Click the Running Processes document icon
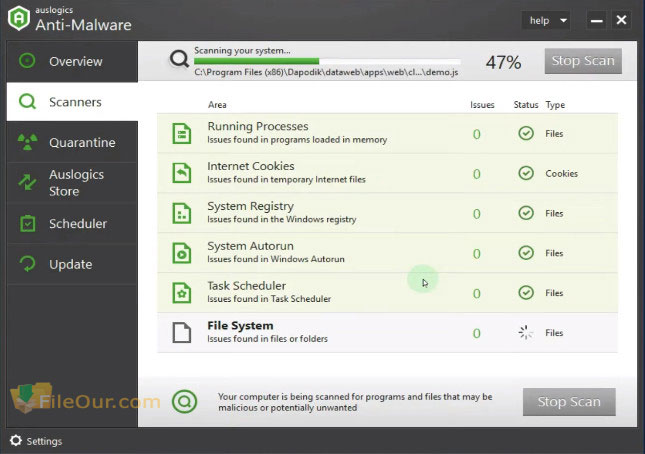Screen dimensions: 645x454 (181, 133)
